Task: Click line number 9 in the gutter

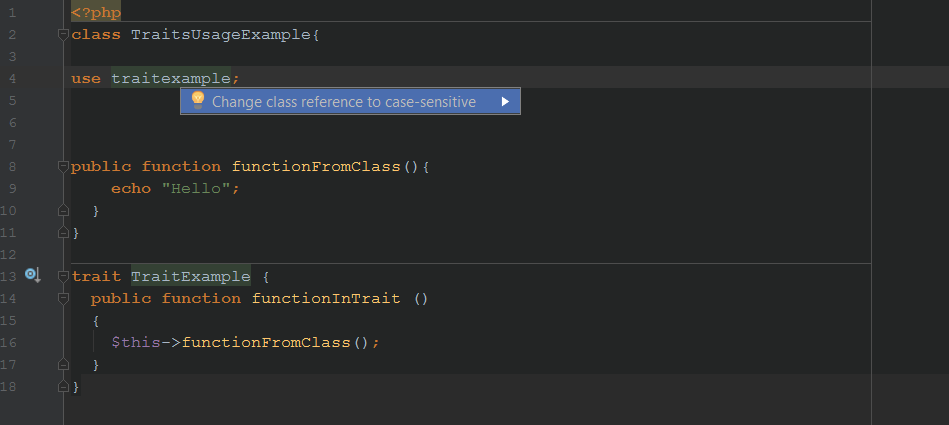Action: coord(12,188)
